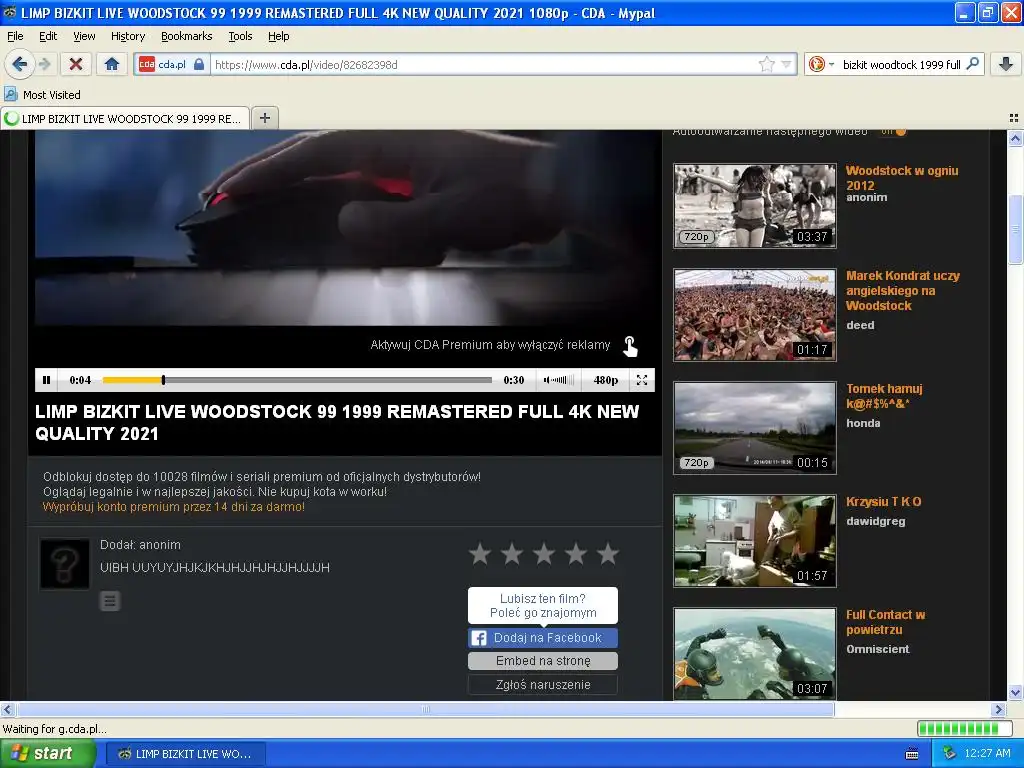This screenshot has width=1024, height=768.
Task: Click the horizontal scrollbar left arrow
Action: 7,709
